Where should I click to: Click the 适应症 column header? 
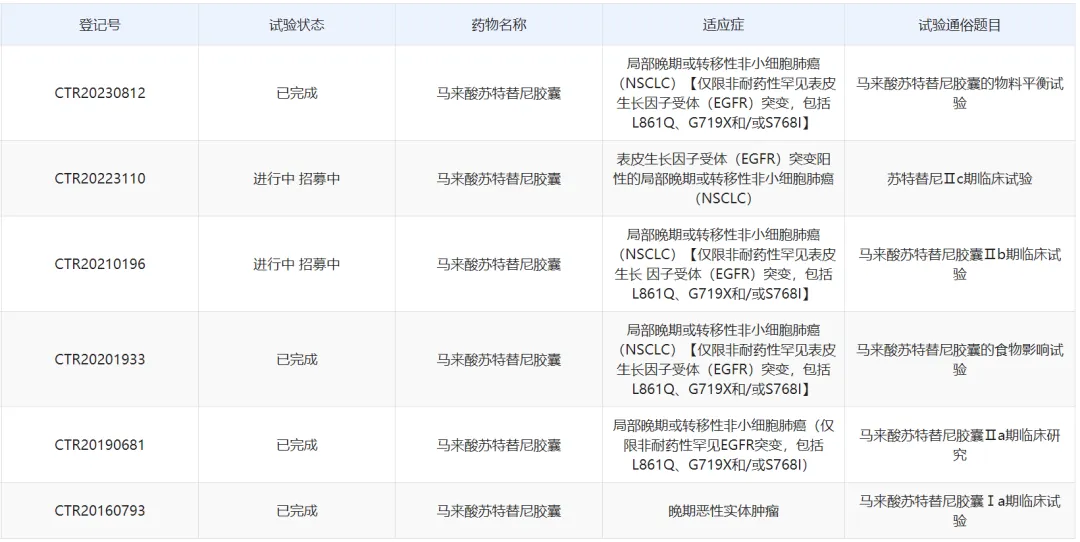723,25
